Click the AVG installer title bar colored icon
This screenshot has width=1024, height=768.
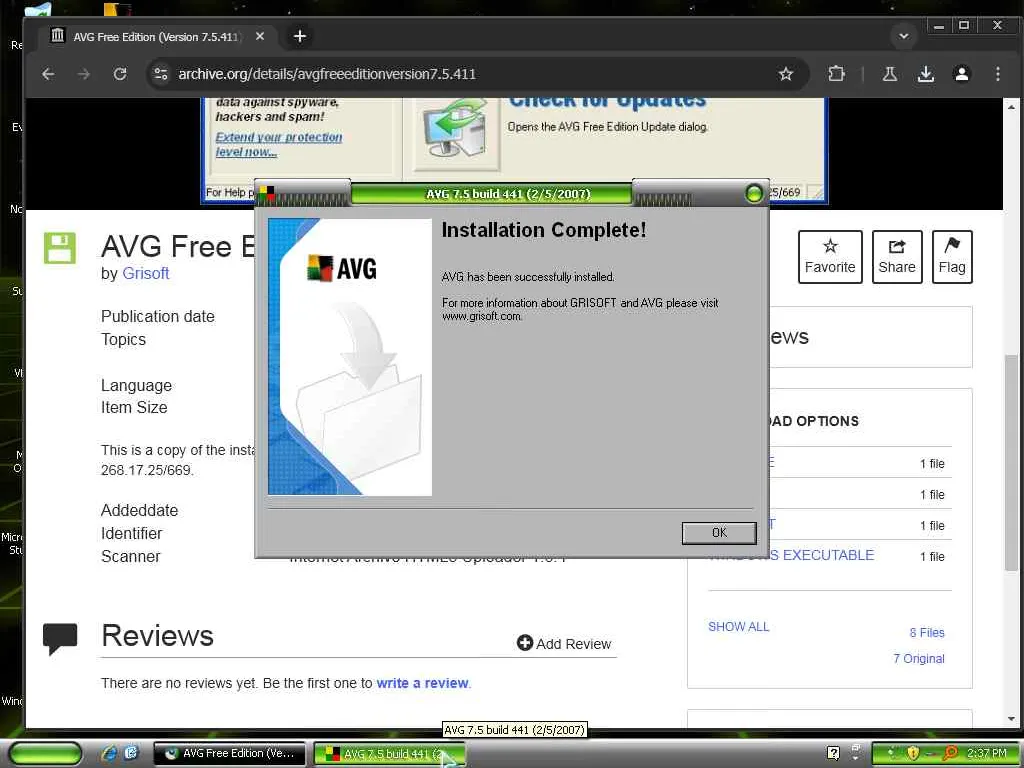tap(266, 193)
